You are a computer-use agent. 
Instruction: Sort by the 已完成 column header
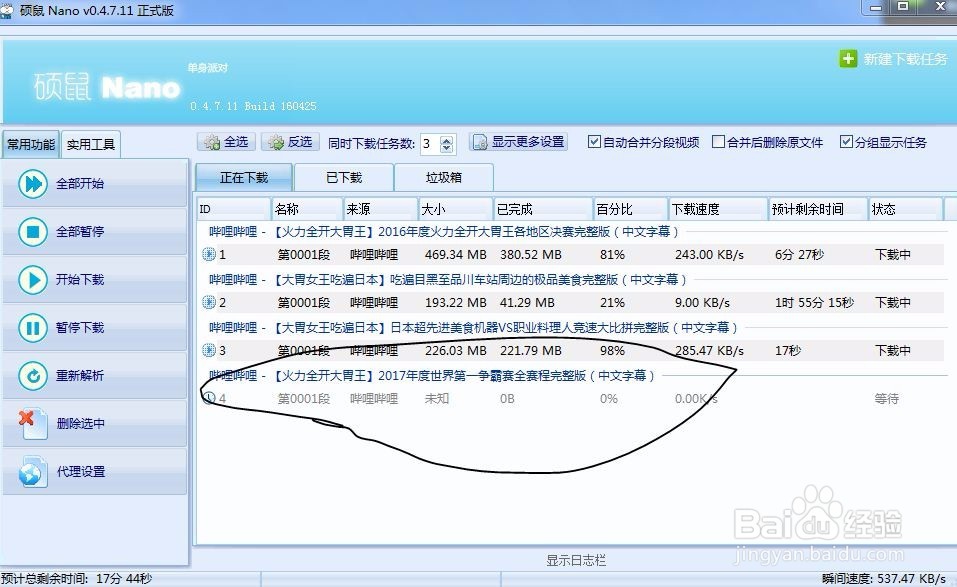[543, 209]
